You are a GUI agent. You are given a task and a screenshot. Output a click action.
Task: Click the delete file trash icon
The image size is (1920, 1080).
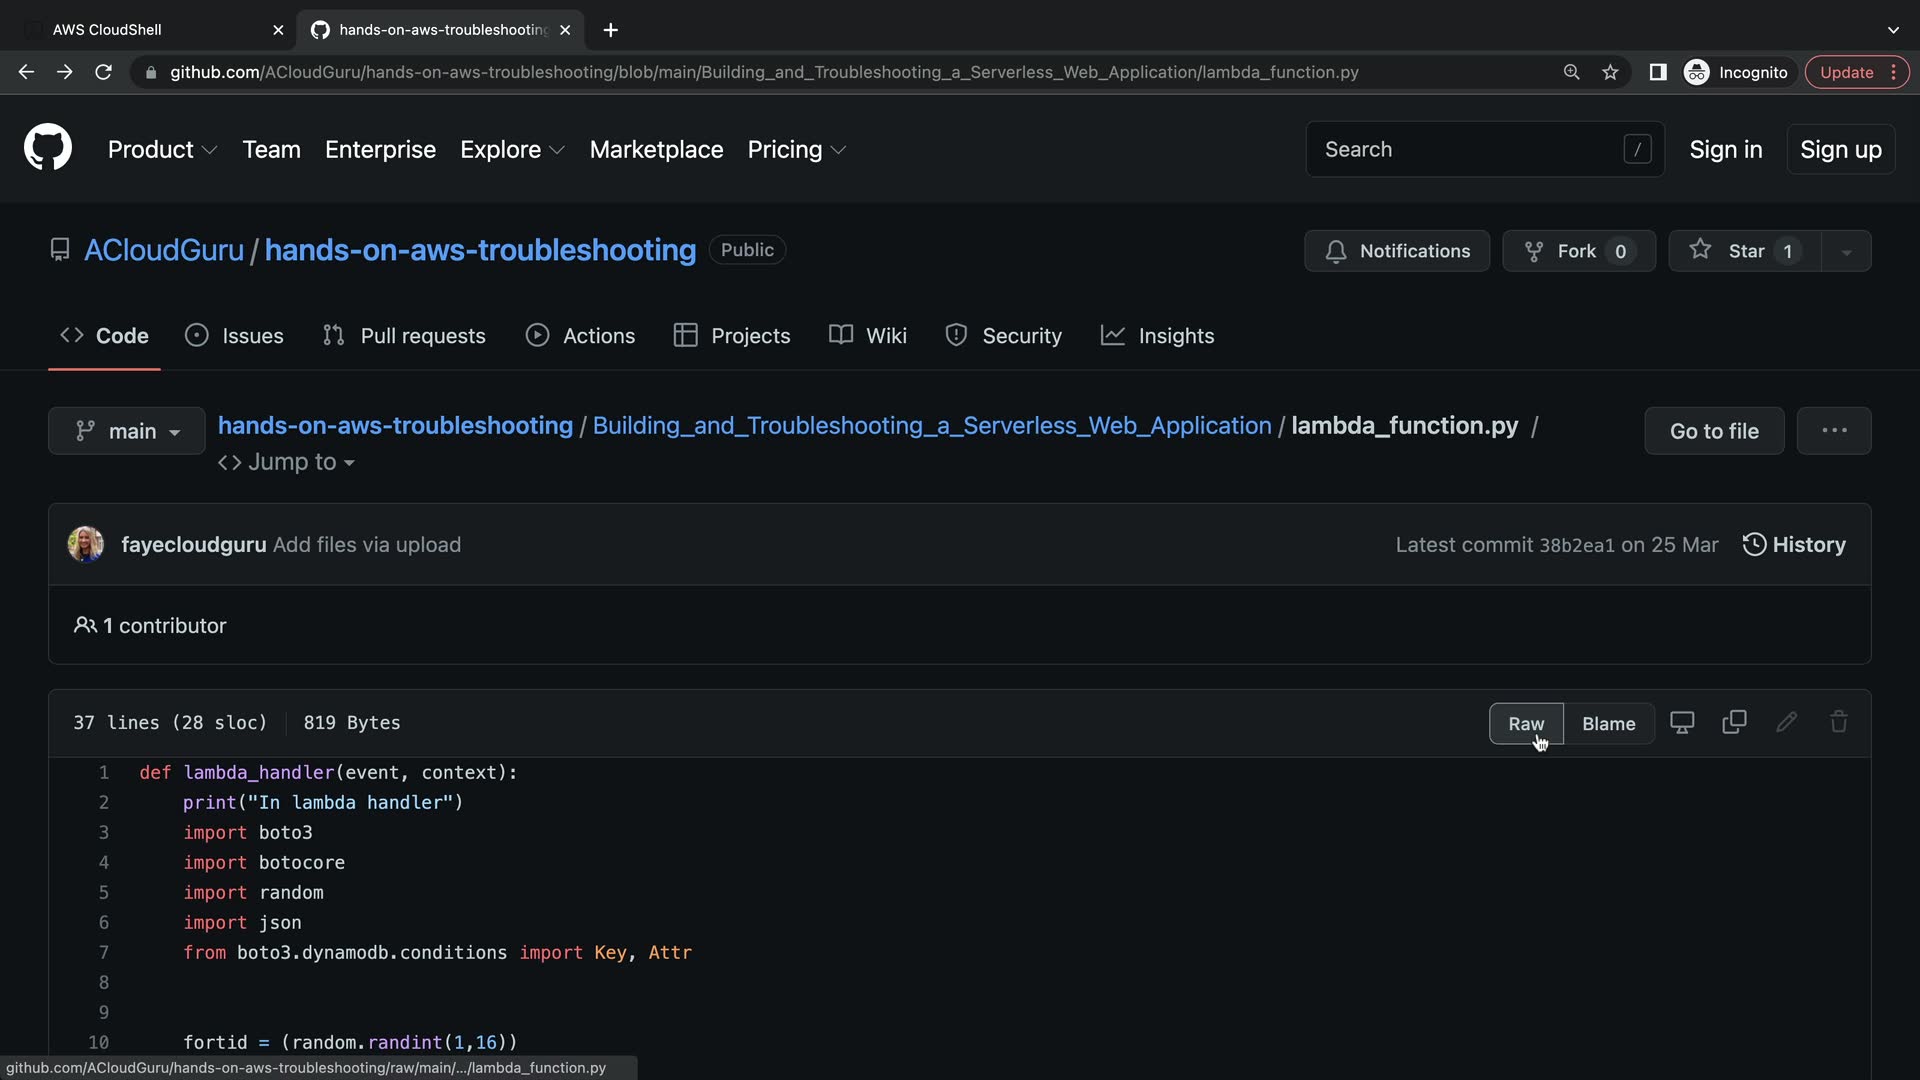click(x=1838, y=722)
